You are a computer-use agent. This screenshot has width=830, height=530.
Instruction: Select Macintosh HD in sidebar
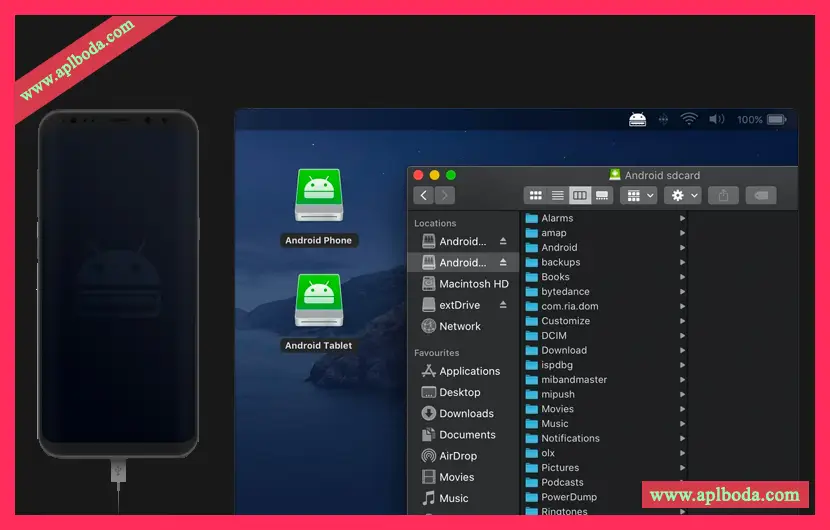point(463,284)
